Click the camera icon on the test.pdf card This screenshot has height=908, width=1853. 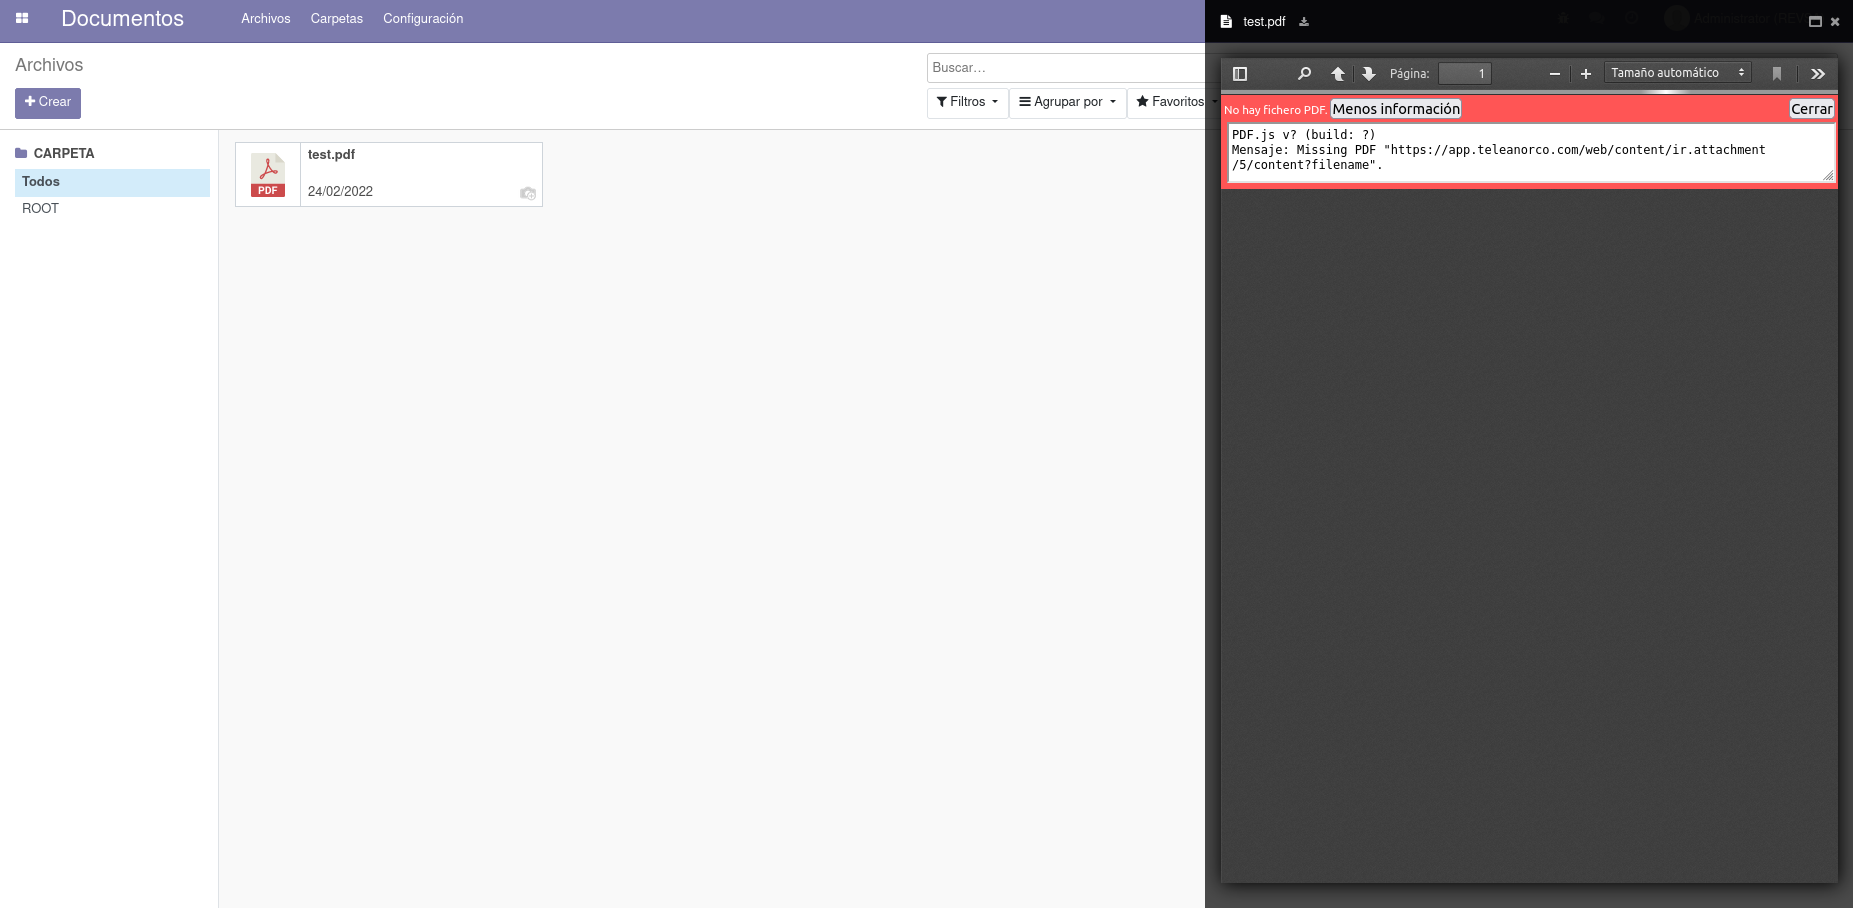coord(528,194)
